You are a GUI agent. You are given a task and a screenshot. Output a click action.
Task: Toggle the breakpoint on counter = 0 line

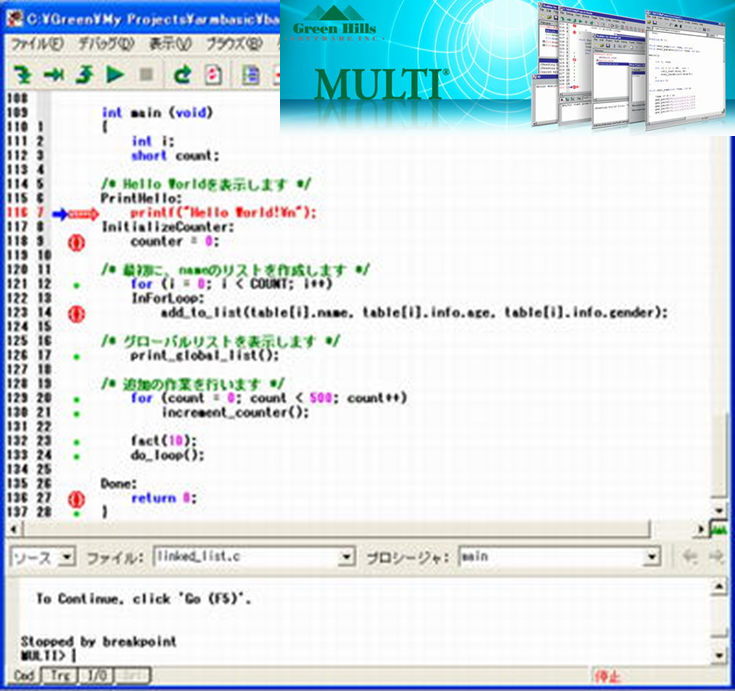pos(76,242)
